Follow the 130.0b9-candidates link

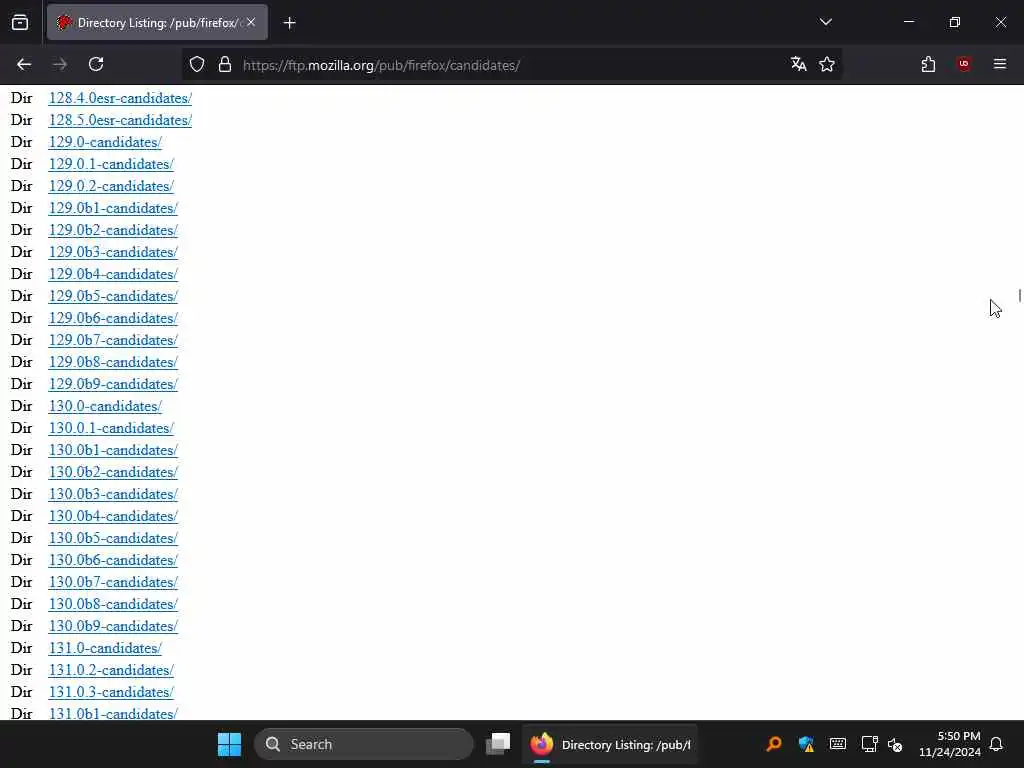tap(113, 626)
